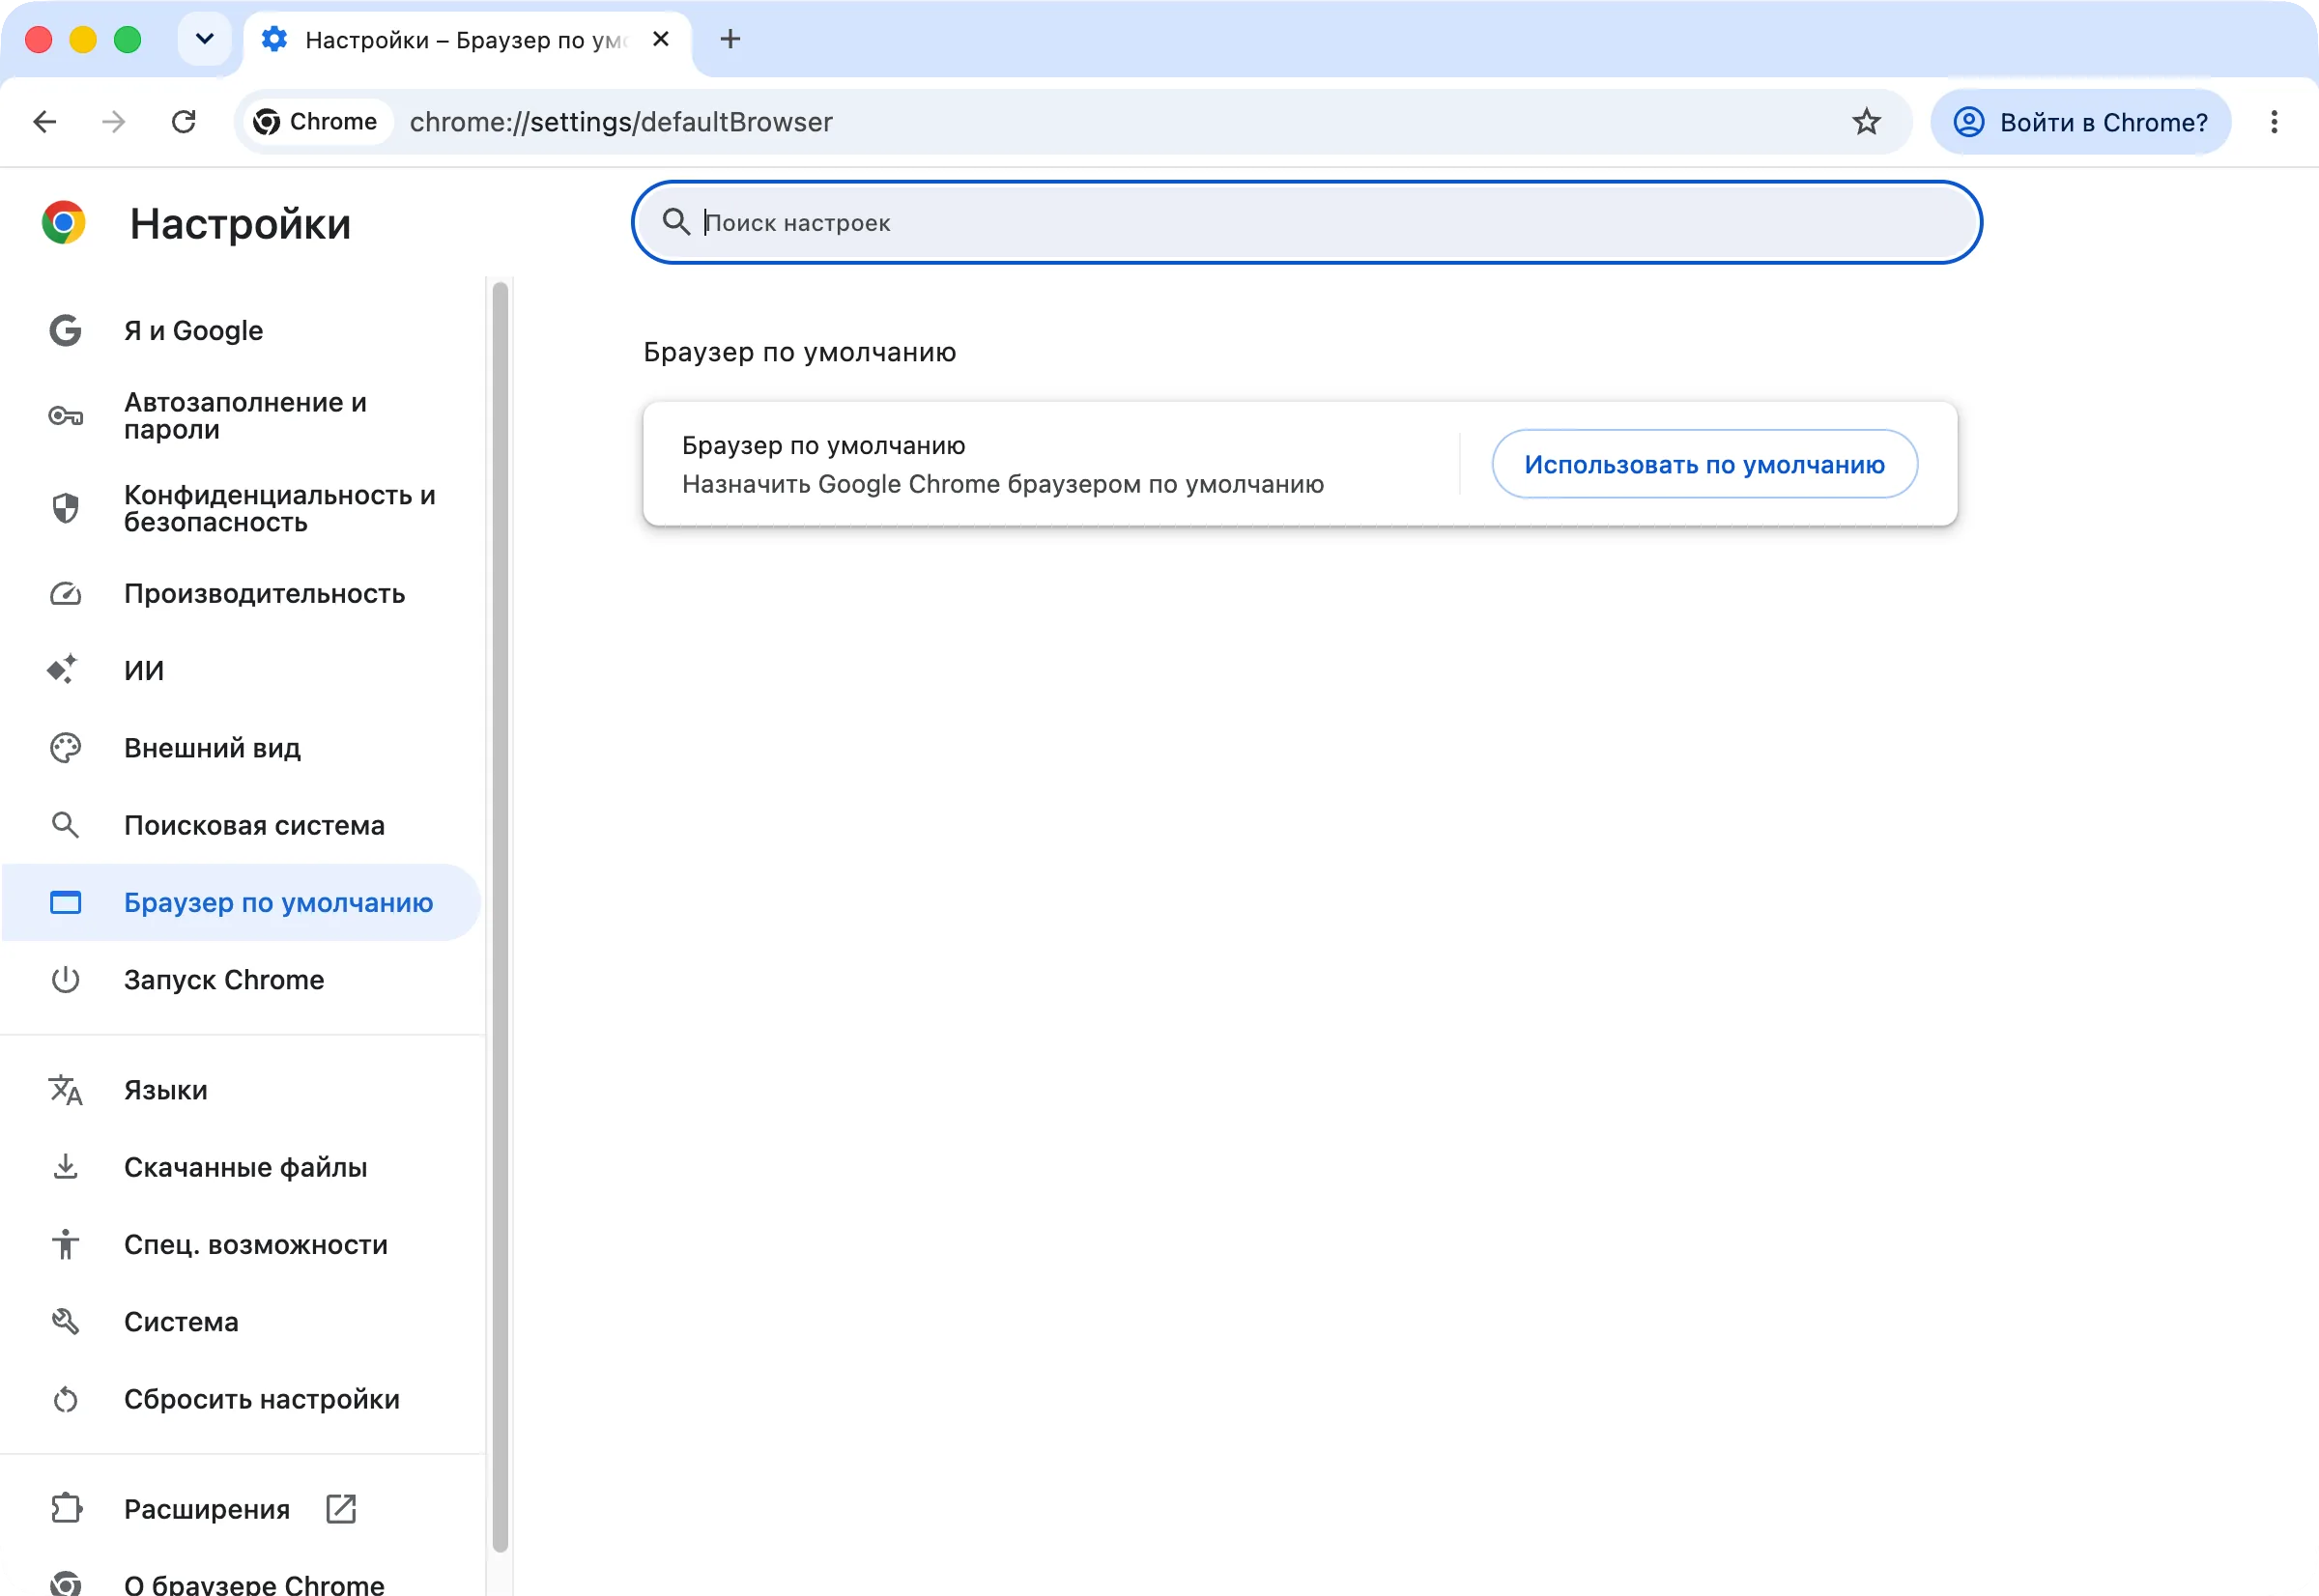Go back to the previous page

tap(44, 122)
